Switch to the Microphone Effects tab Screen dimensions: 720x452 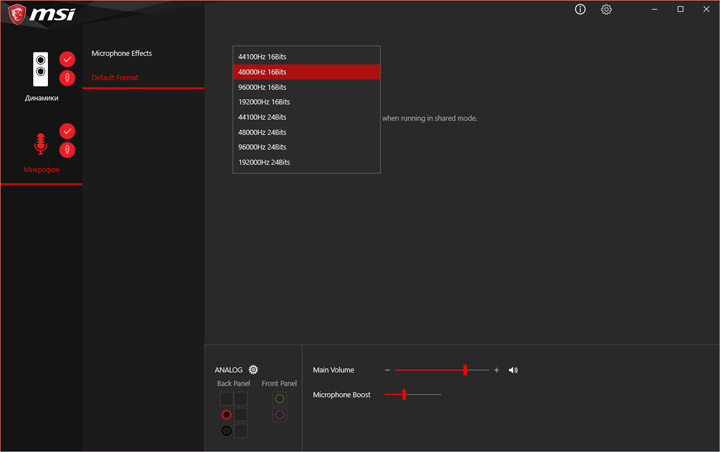point(122,53)
